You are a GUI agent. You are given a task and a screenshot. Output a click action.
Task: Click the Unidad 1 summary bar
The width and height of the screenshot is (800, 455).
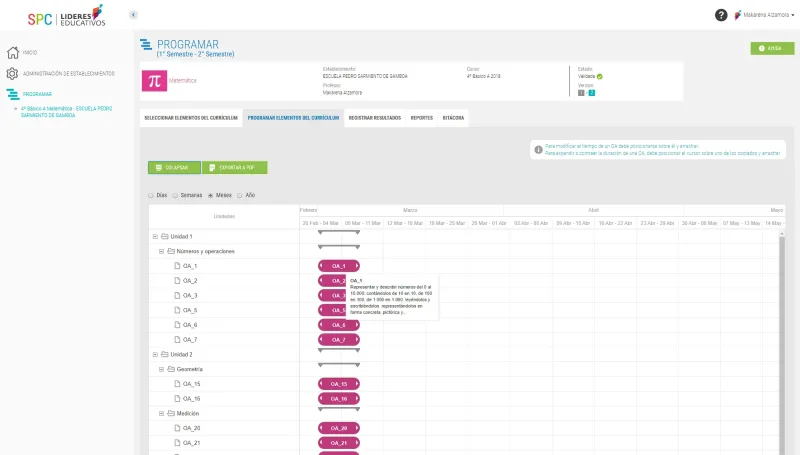point(339,232)
